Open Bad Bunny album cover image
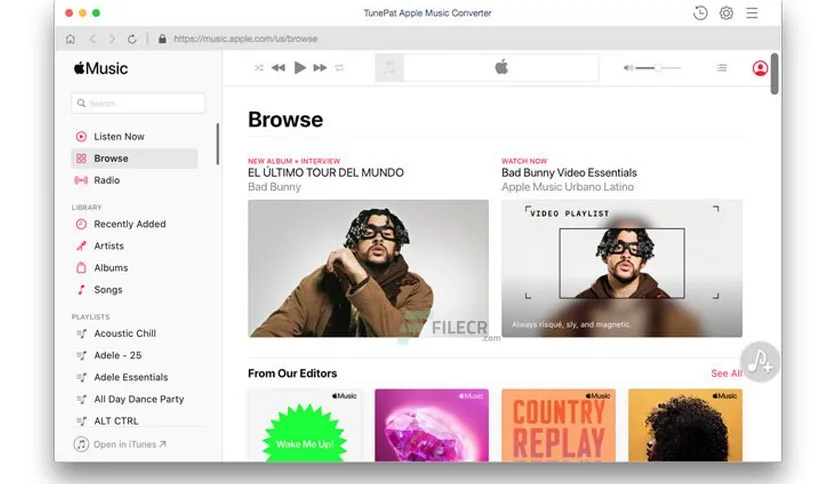The image size is (836, 484). pyautogui.click(x=368, y=268)
